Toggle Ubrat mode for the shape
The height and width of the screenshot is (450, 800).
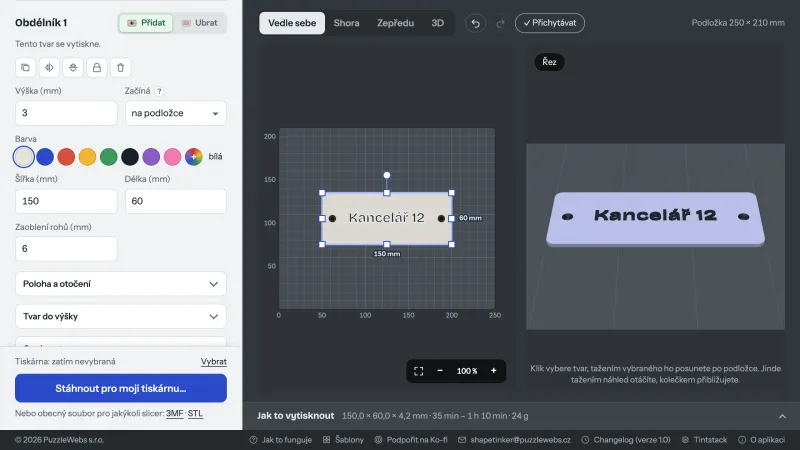[199, 23]
